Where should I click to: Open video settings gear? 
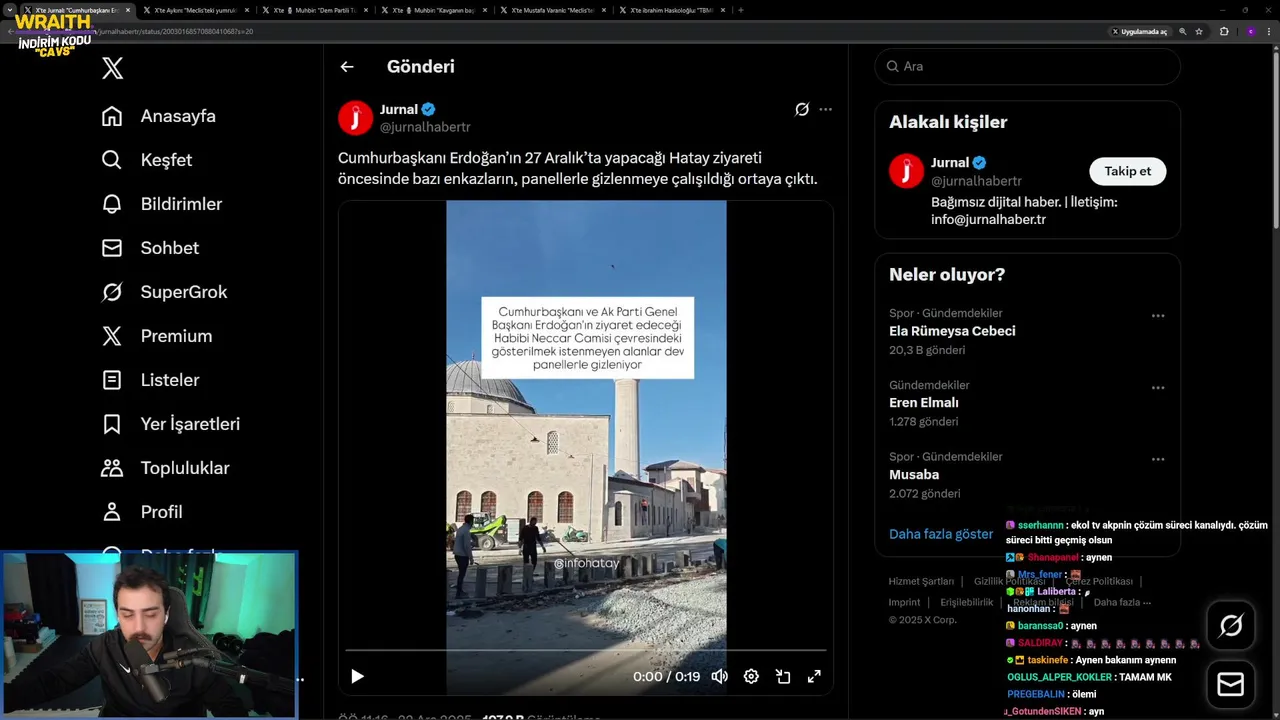751,676
